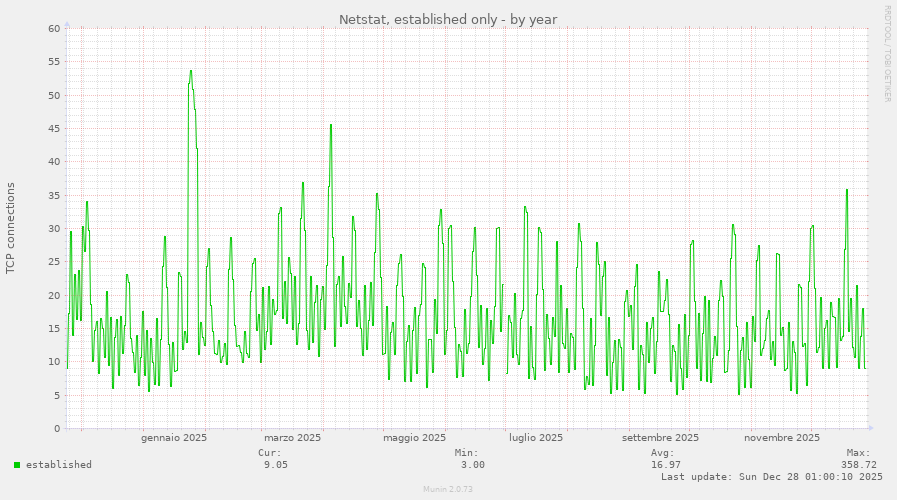Click the 'novembre 2025' x-axis label

pos(781,438)
